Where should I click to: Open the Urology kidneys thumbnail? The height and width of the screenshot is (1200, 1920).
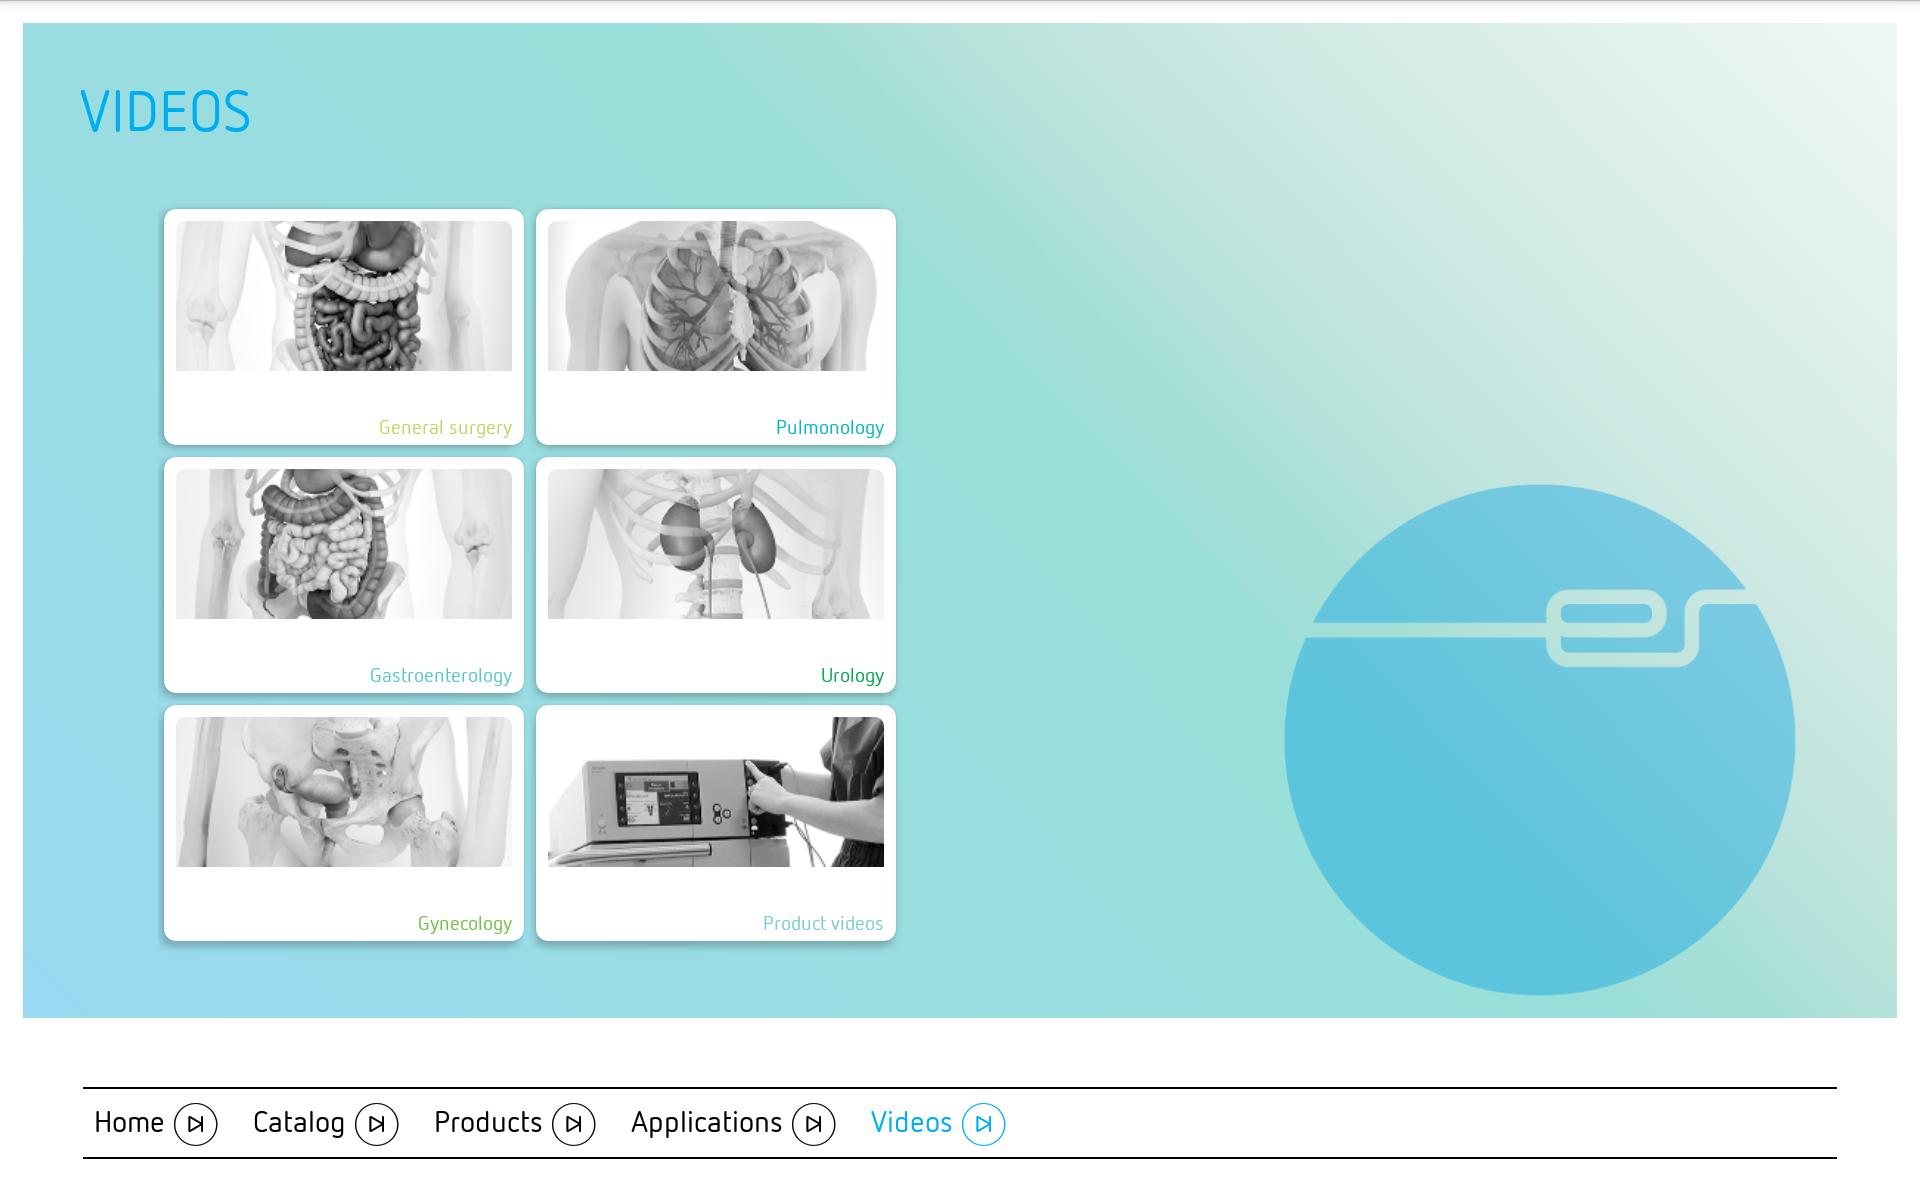(x=715, y=544)
